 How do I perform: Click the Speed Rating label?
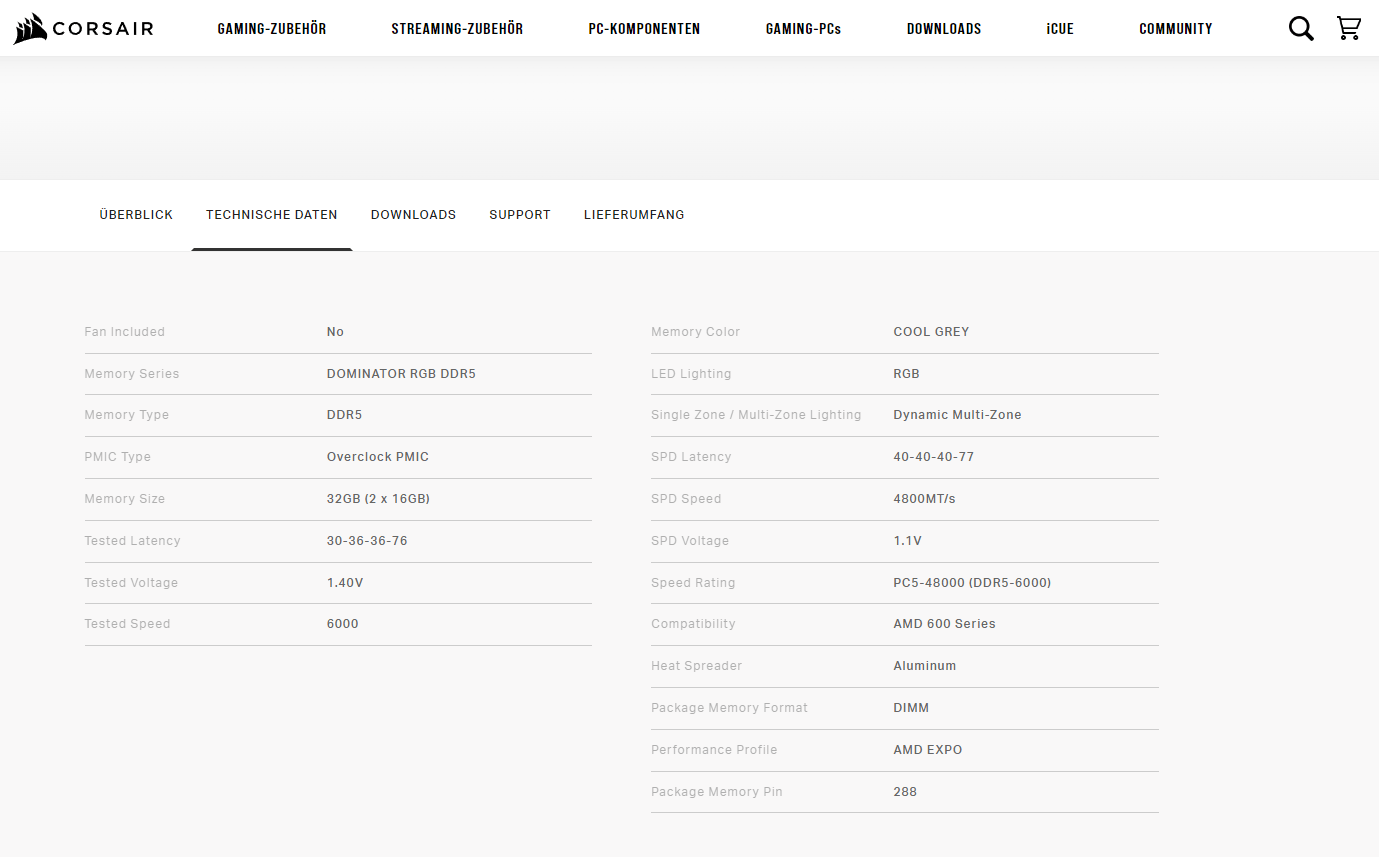coord(693,583)
